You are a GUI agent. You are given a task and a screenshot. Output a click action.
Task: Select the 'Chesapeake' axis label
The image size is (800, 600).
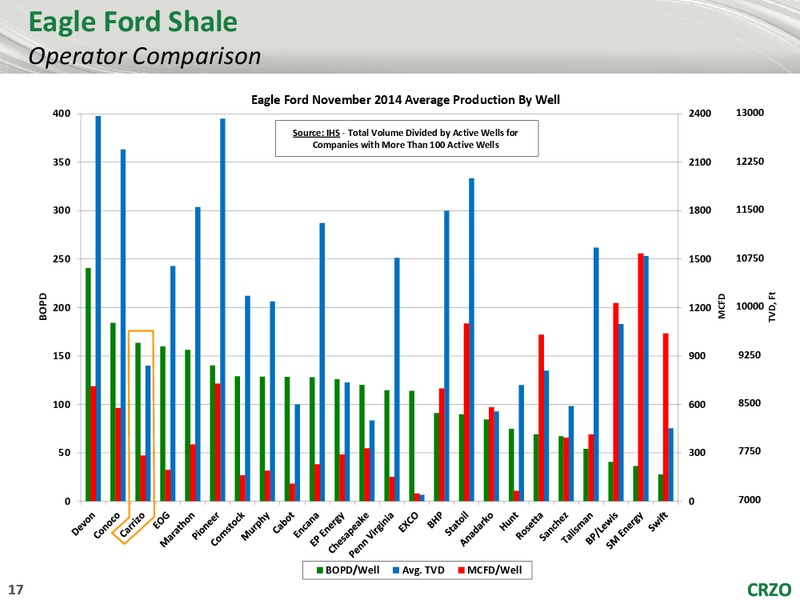pyautogui.click(x=349, y=533)
